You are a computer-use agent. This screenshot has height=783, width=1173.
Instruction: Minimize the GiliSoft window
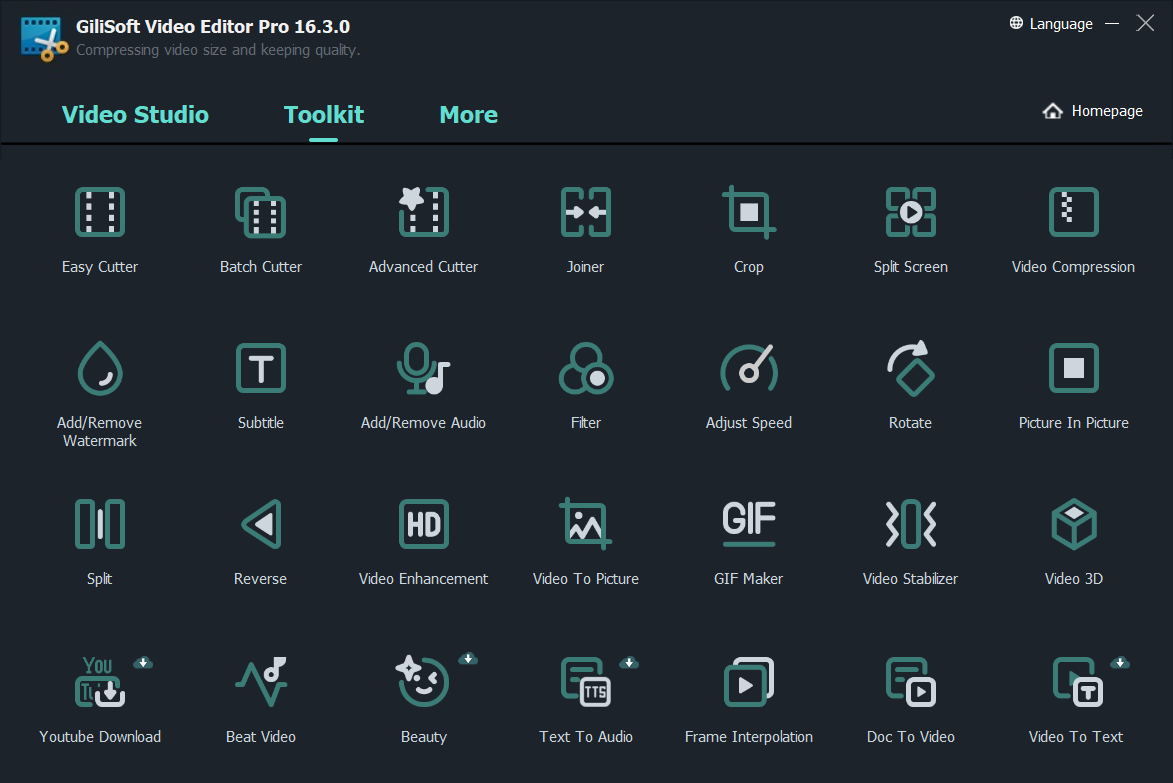[1112, 24]
